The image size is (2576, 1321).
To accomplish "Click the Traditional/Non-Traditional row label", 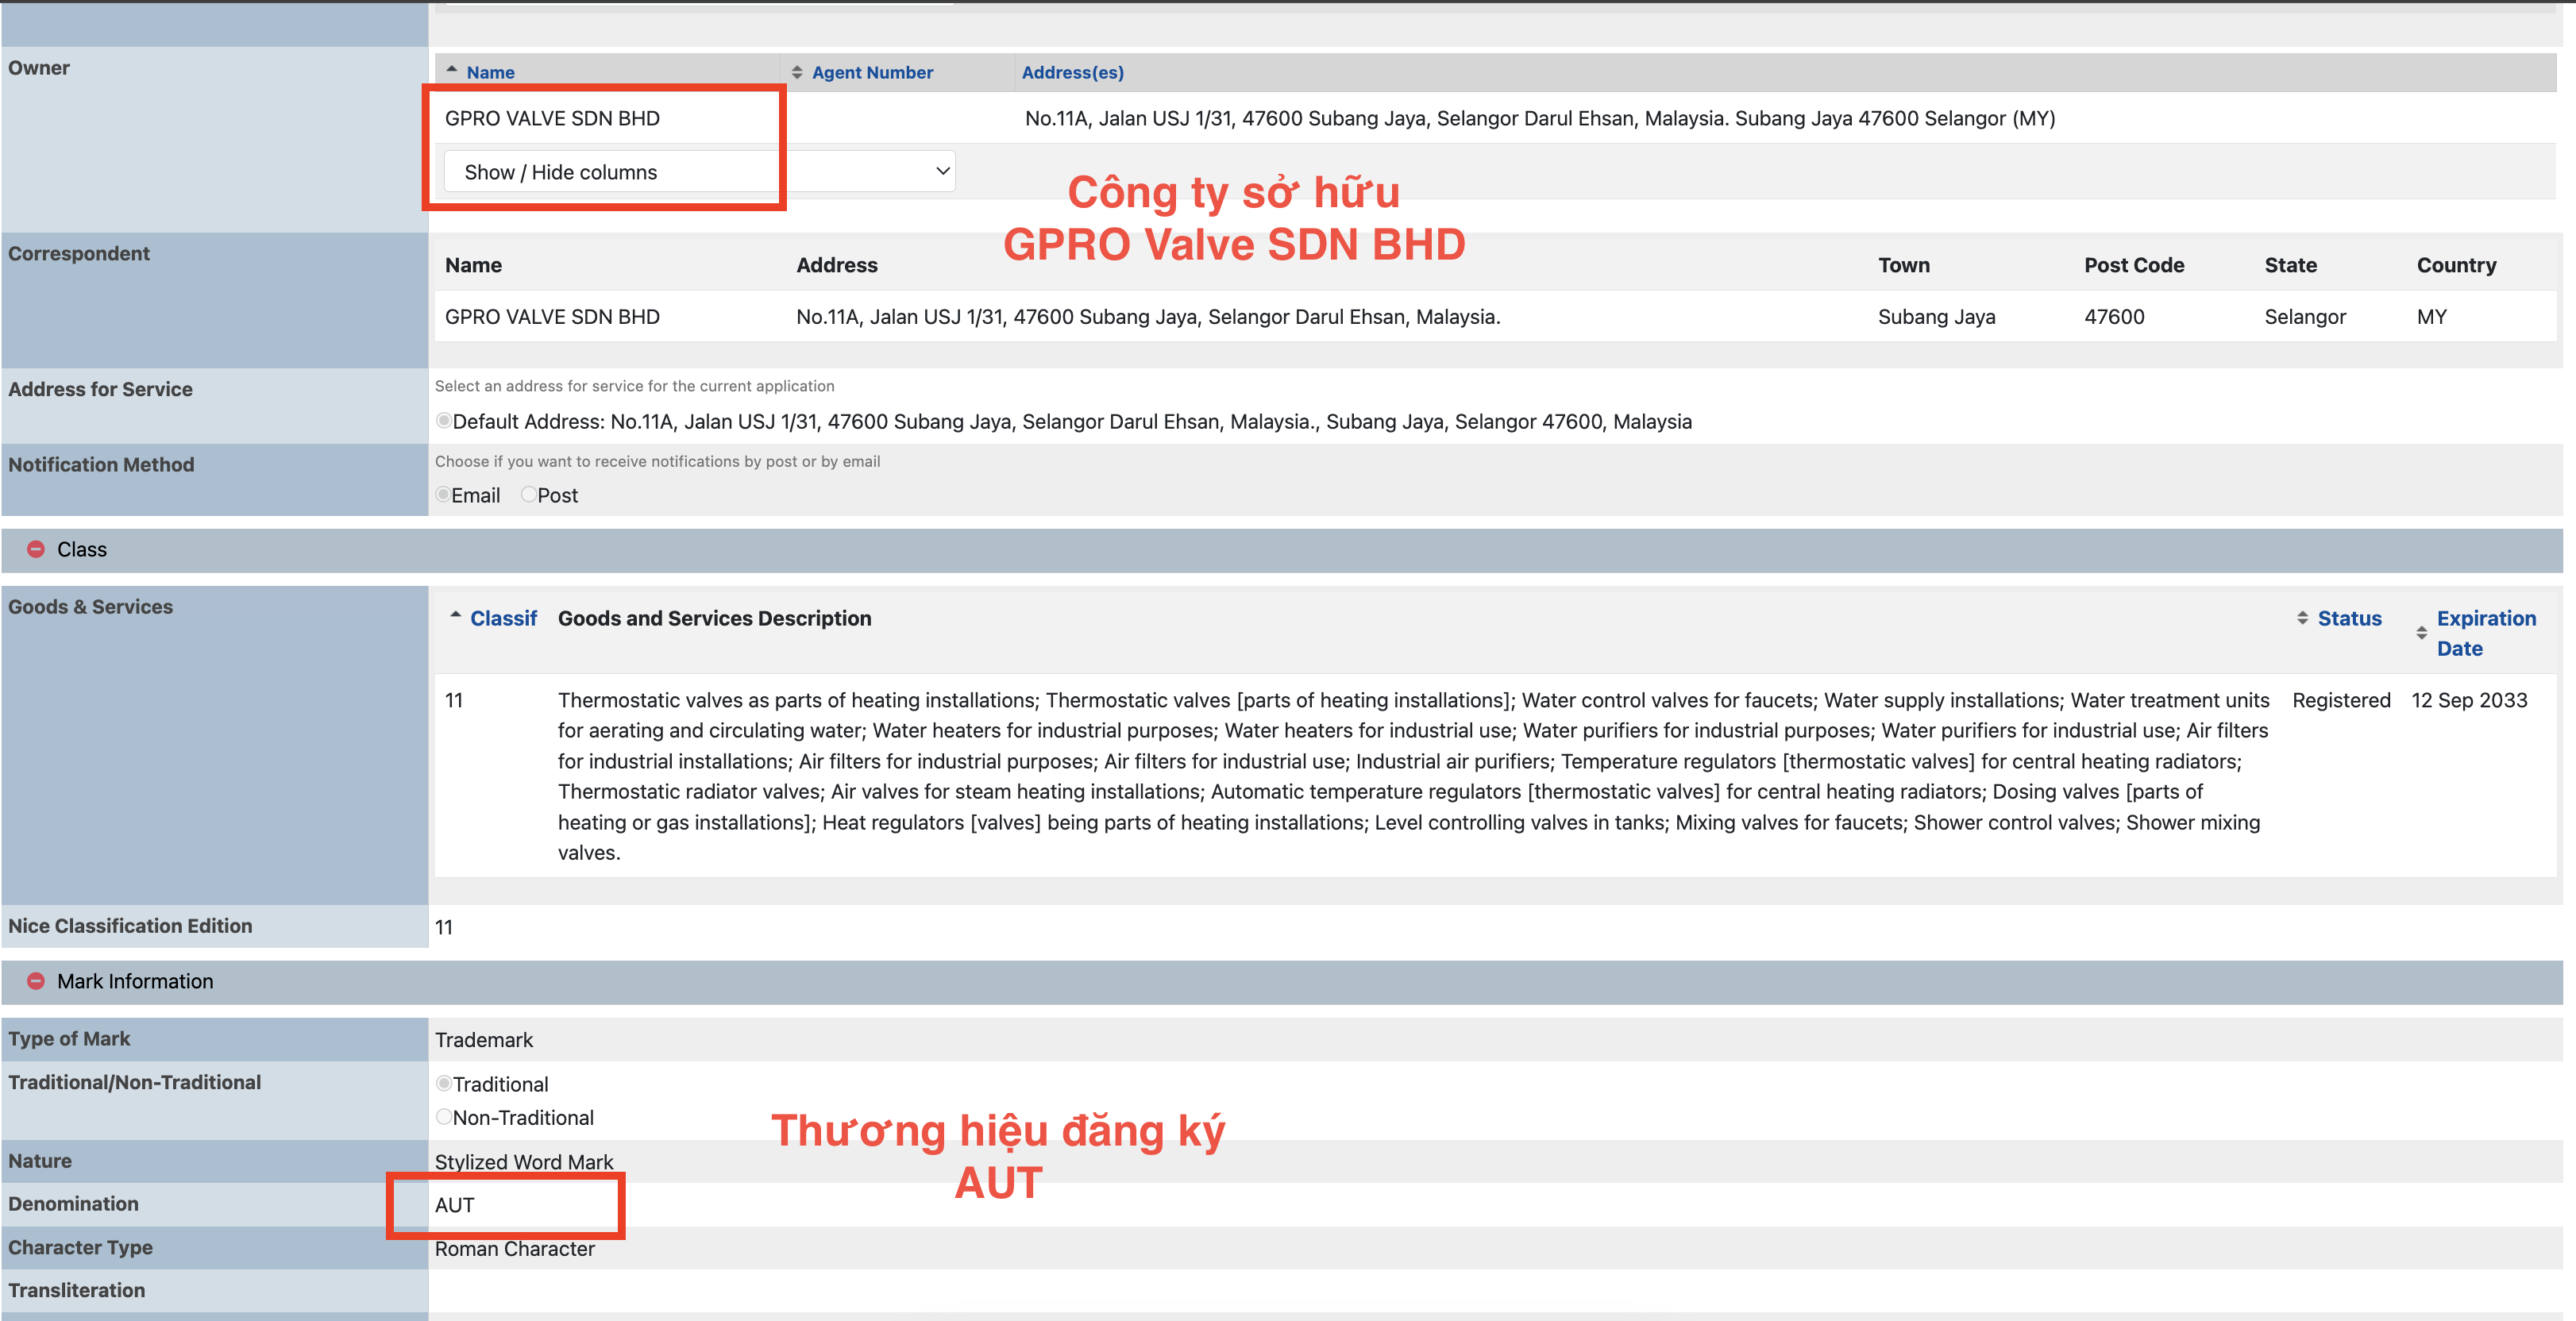I will 134,1082.
